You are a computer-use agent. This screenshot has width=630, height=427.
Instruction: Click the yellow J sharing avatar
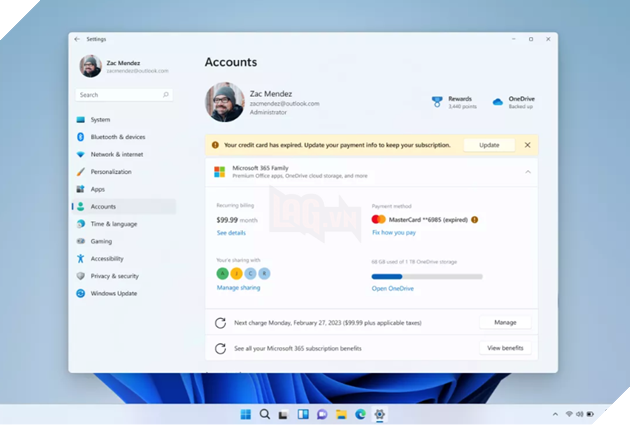click(x=236, y=274)
